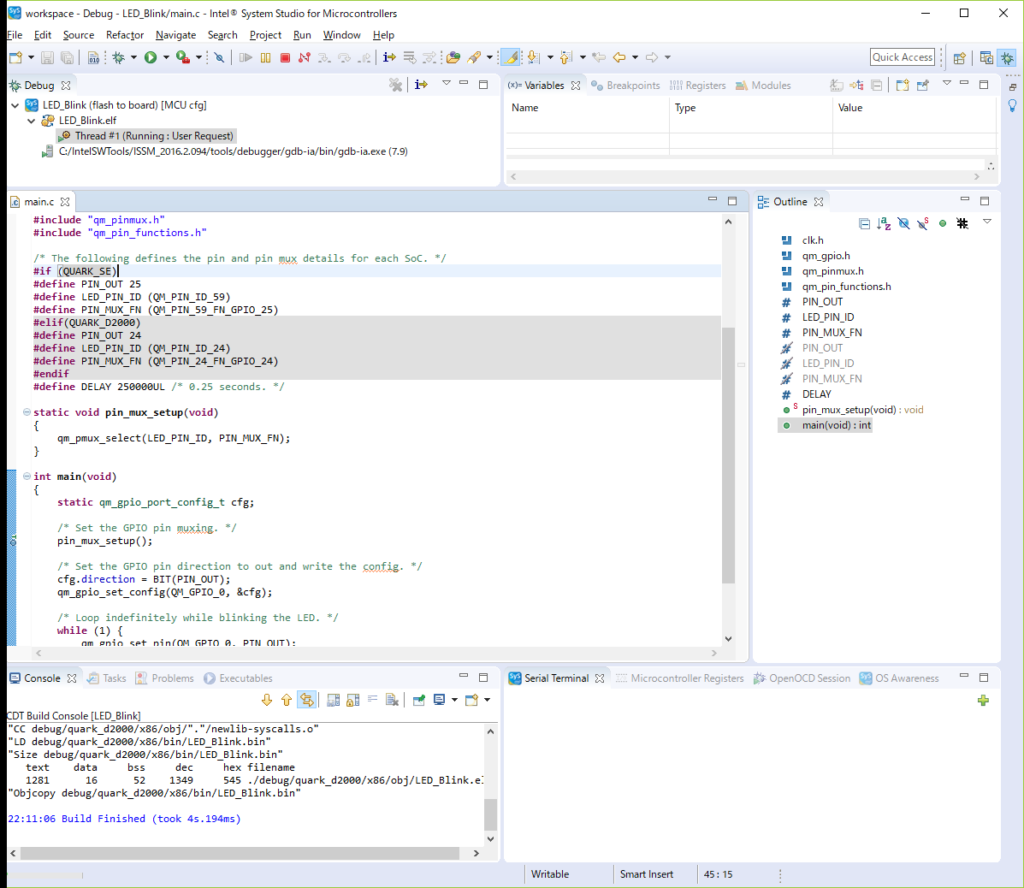
Task: Open a new C/C++ Project via toolbar icon
Action: coord(15,57)
